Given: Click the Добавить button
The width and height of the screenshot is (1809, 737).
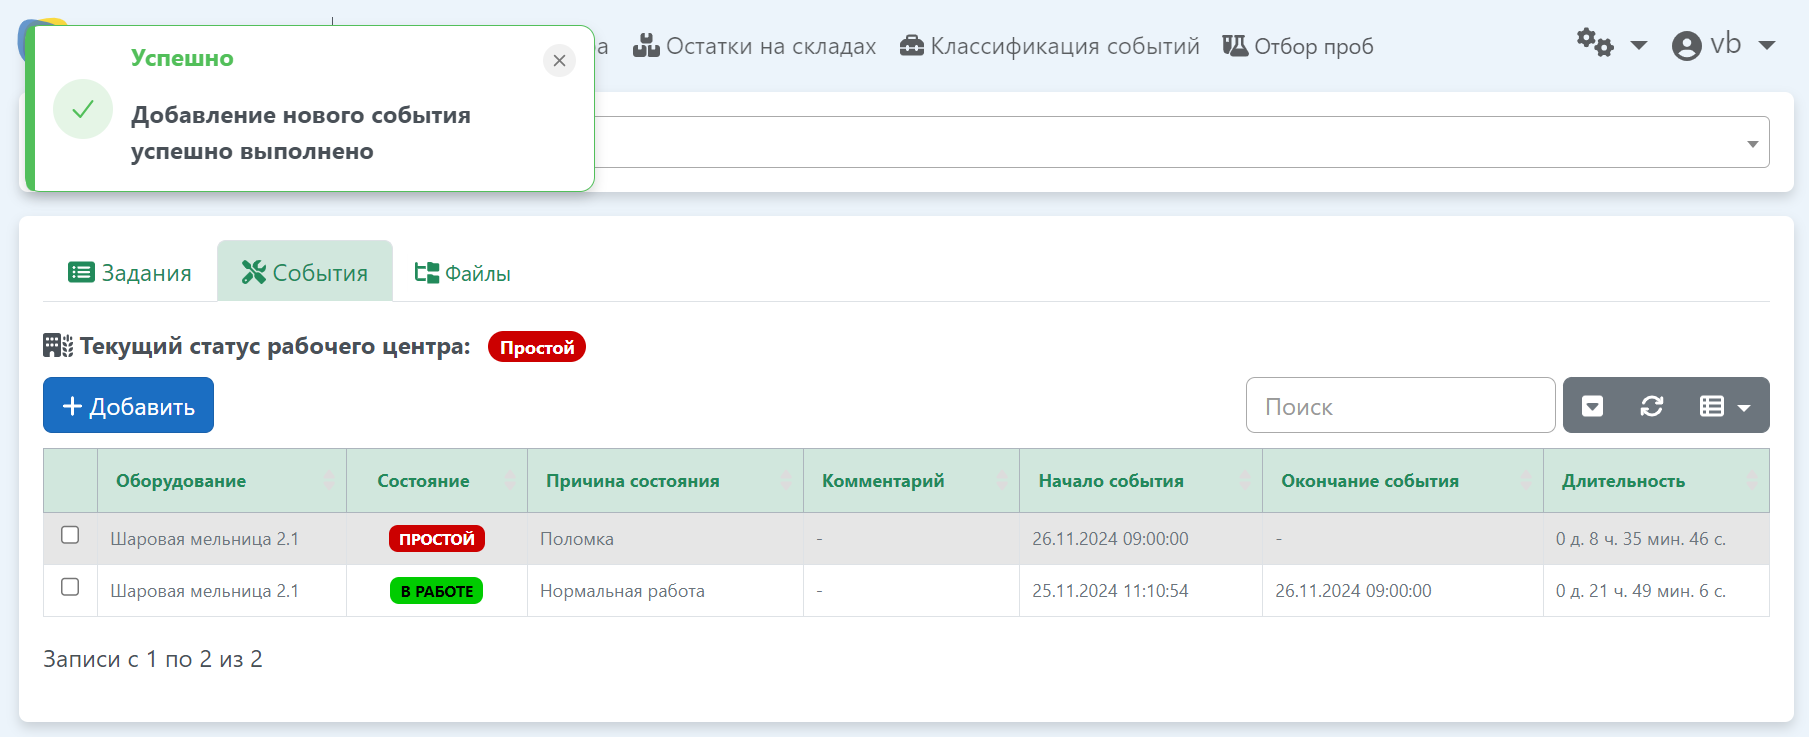Looking at the screenshot, I should (x=128, y=405).
